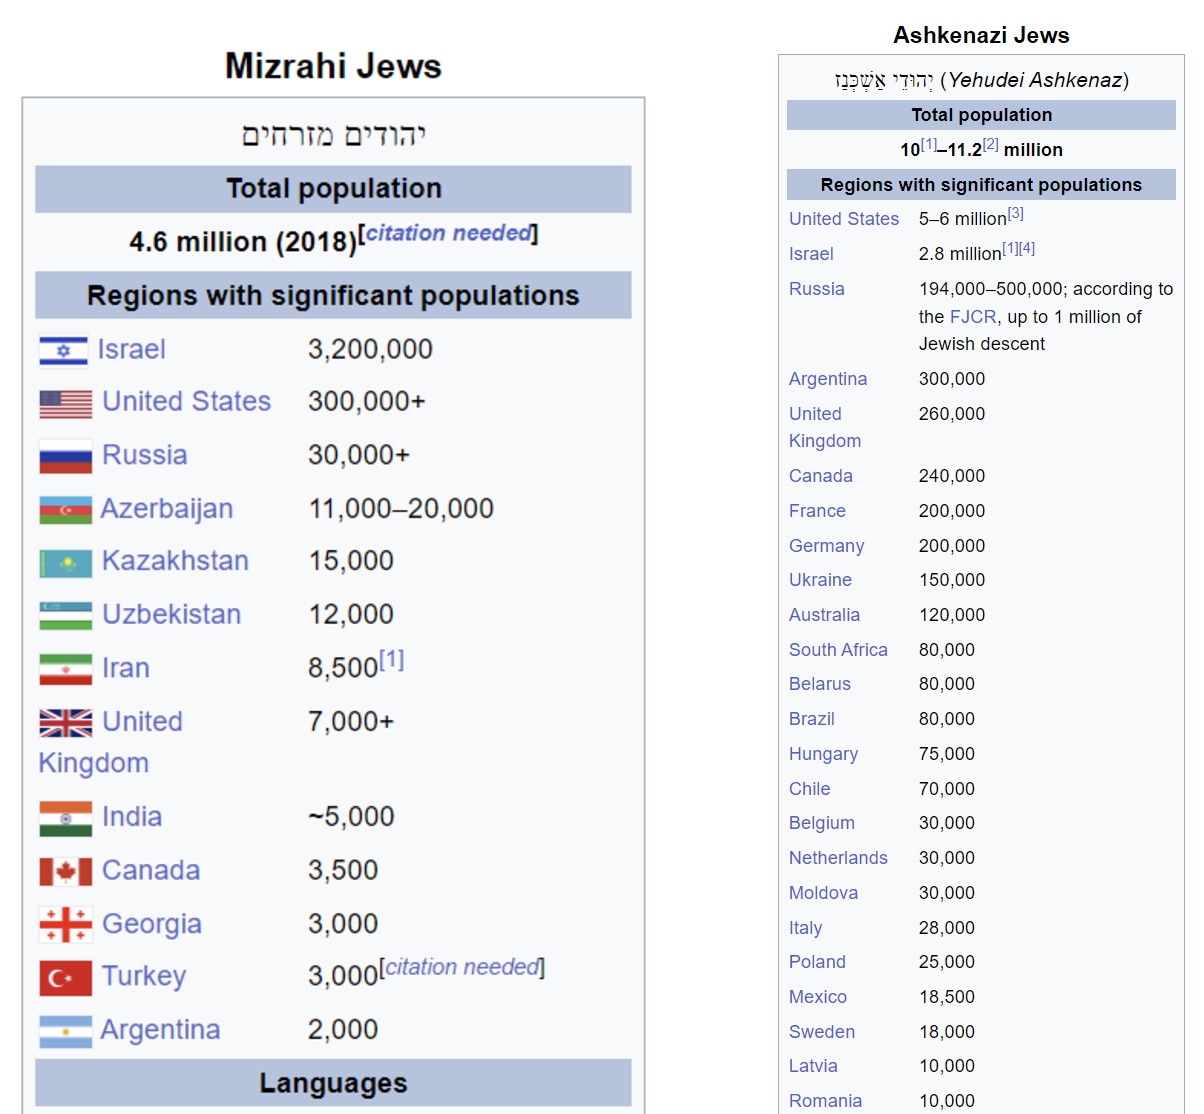
Task: Open the South Africa link
Action: (x=838, y=650)
